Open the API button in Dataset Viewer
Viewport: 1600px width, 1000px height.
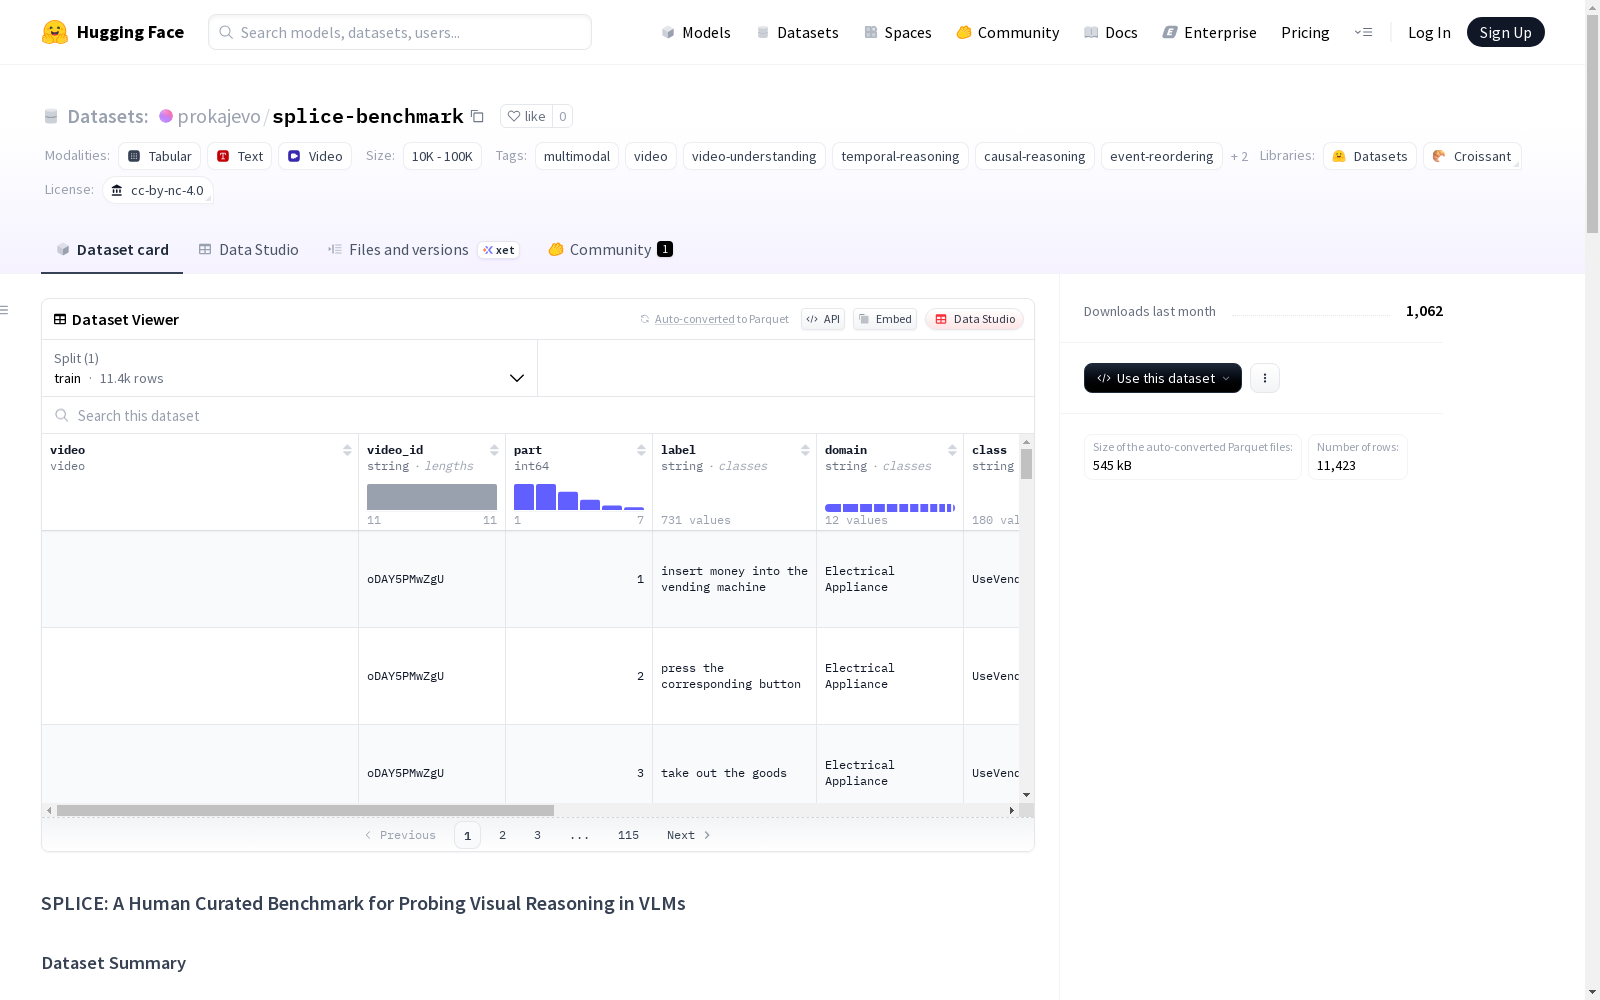coord(823,319)
